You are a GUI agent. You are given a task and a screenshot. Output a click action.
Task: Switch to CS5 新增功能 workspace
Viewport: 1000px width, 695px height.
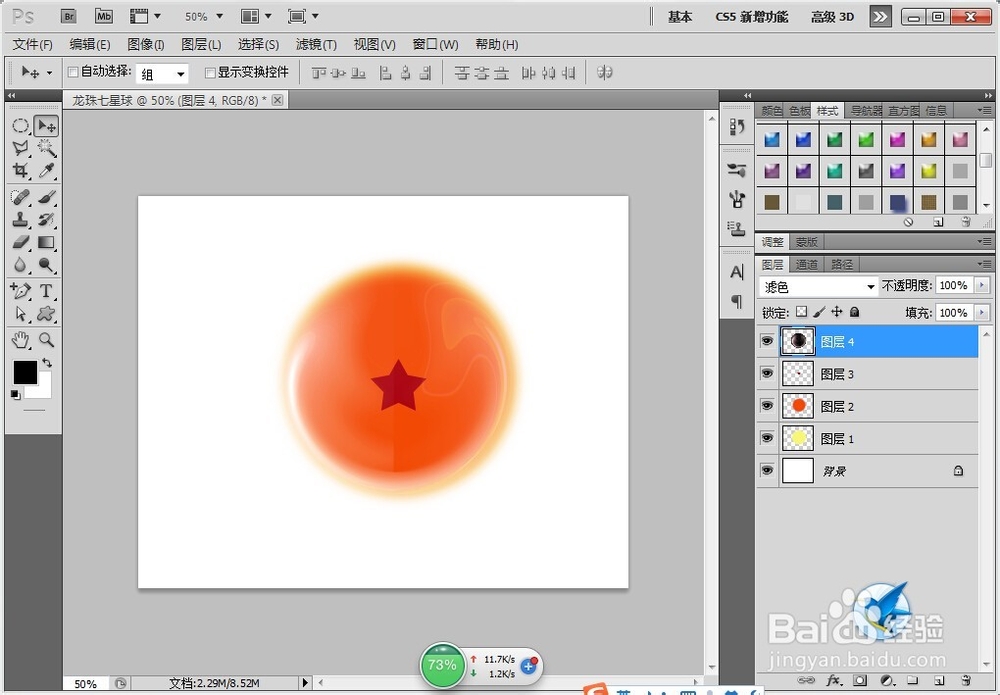click(752, 17)
